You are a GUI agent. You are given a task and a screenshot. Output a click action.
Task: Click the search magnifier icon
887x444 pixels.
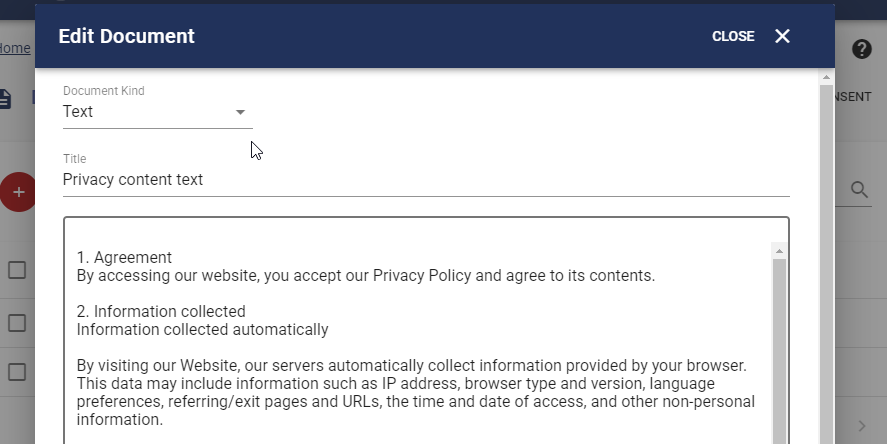859,190
